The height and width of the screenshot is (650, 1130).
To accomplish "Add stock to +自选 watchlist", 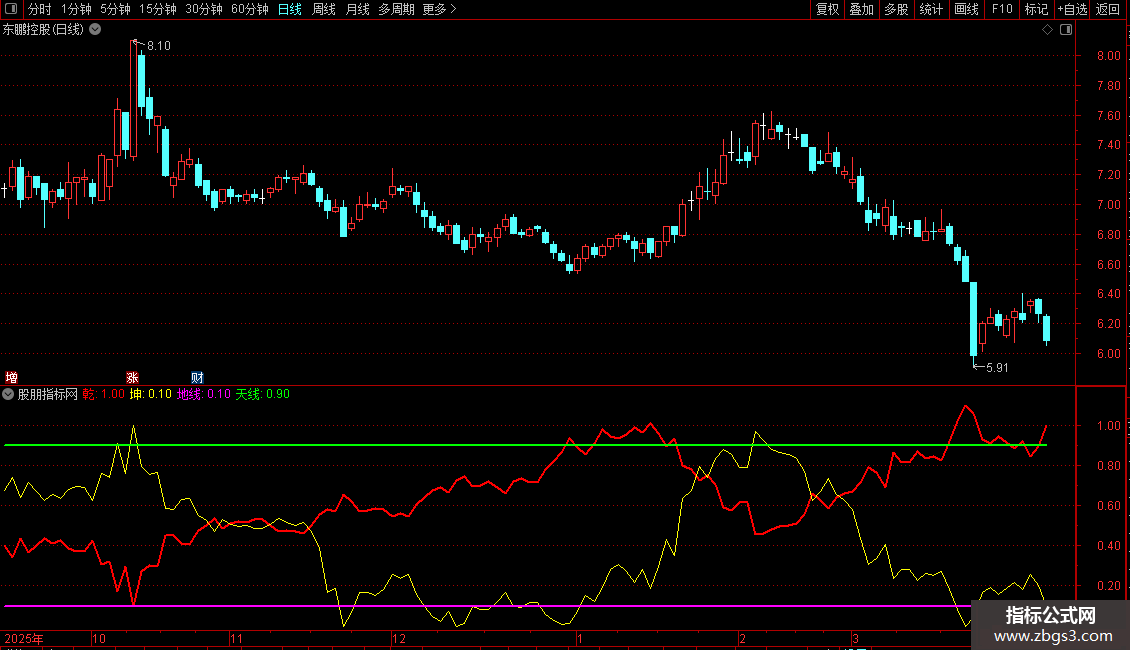I will (x=1072, y=9).
